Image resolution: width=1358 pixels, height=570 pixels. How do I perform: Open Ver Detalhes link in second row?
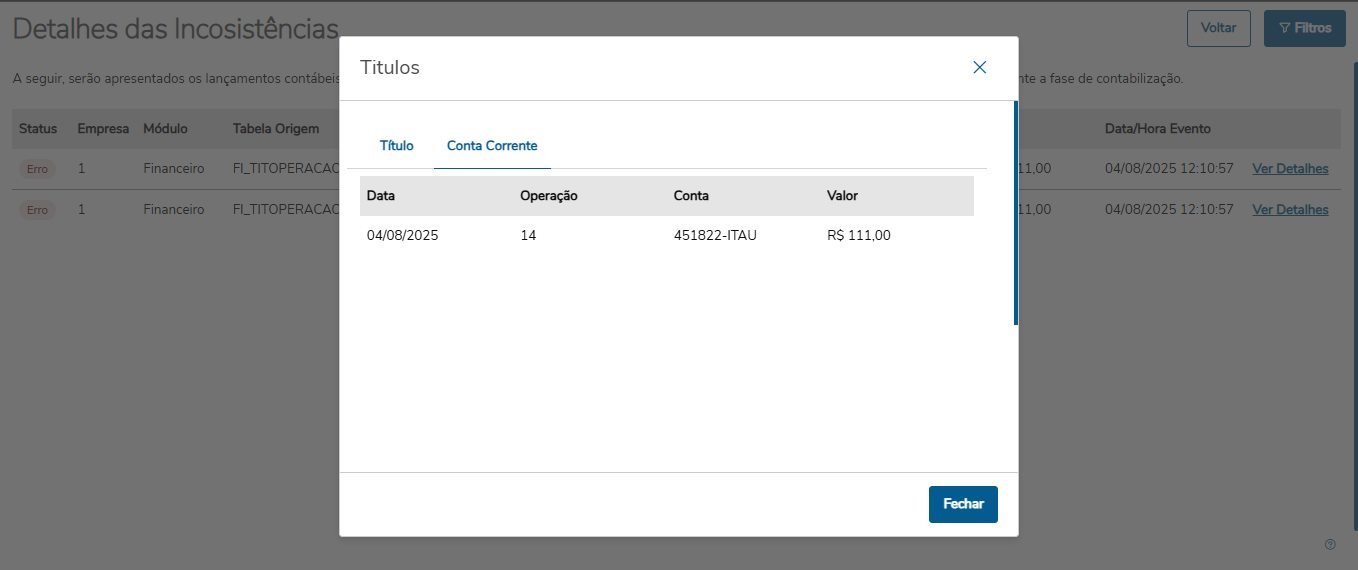[1290, 210]
